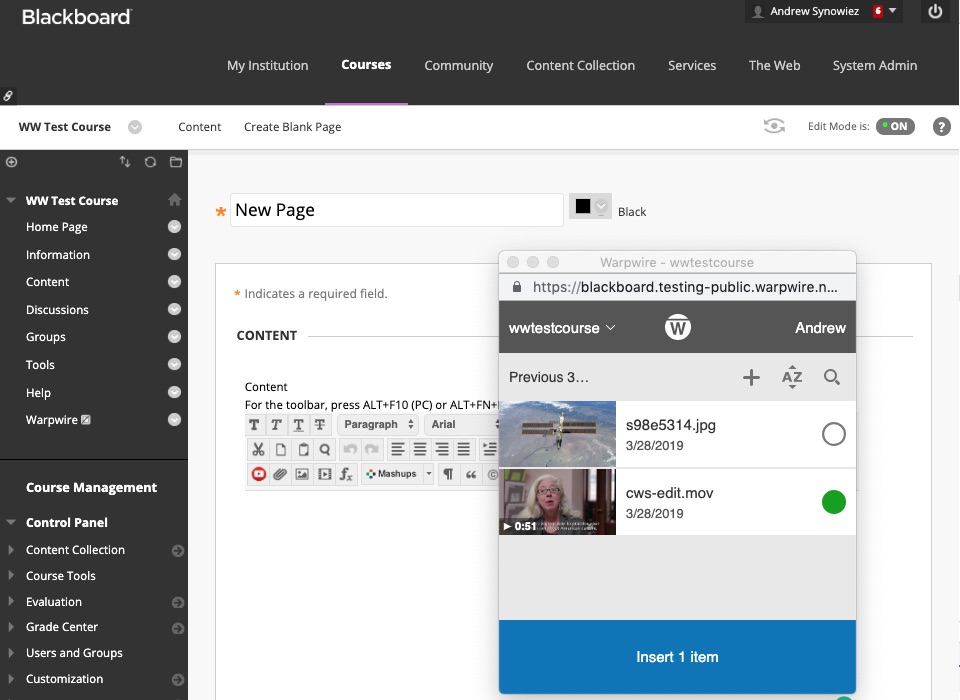Open the wwtestcourse library dropdown
The image size is (960, 700).
pos(561,328)
